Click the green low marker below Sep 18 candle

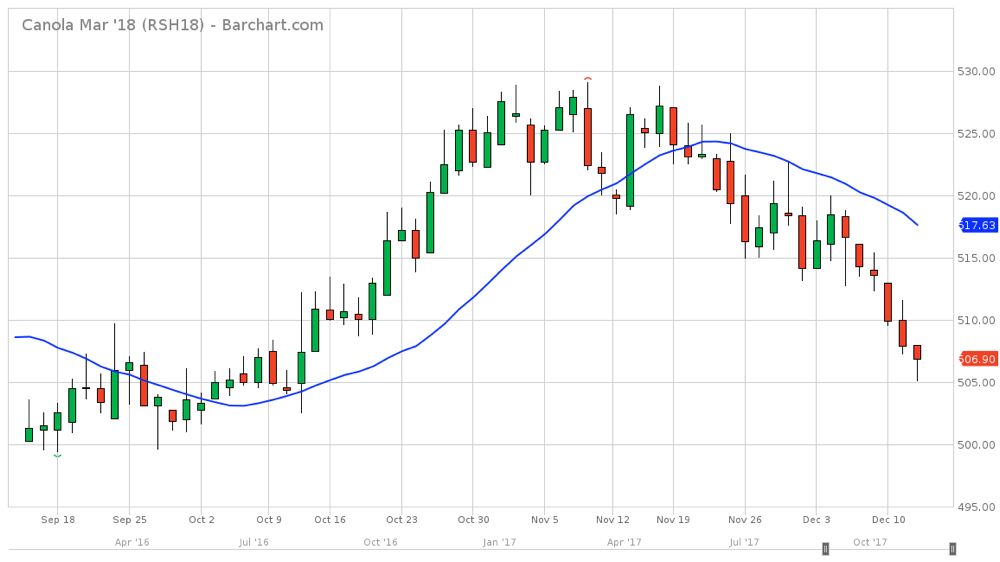pos(57,455)
